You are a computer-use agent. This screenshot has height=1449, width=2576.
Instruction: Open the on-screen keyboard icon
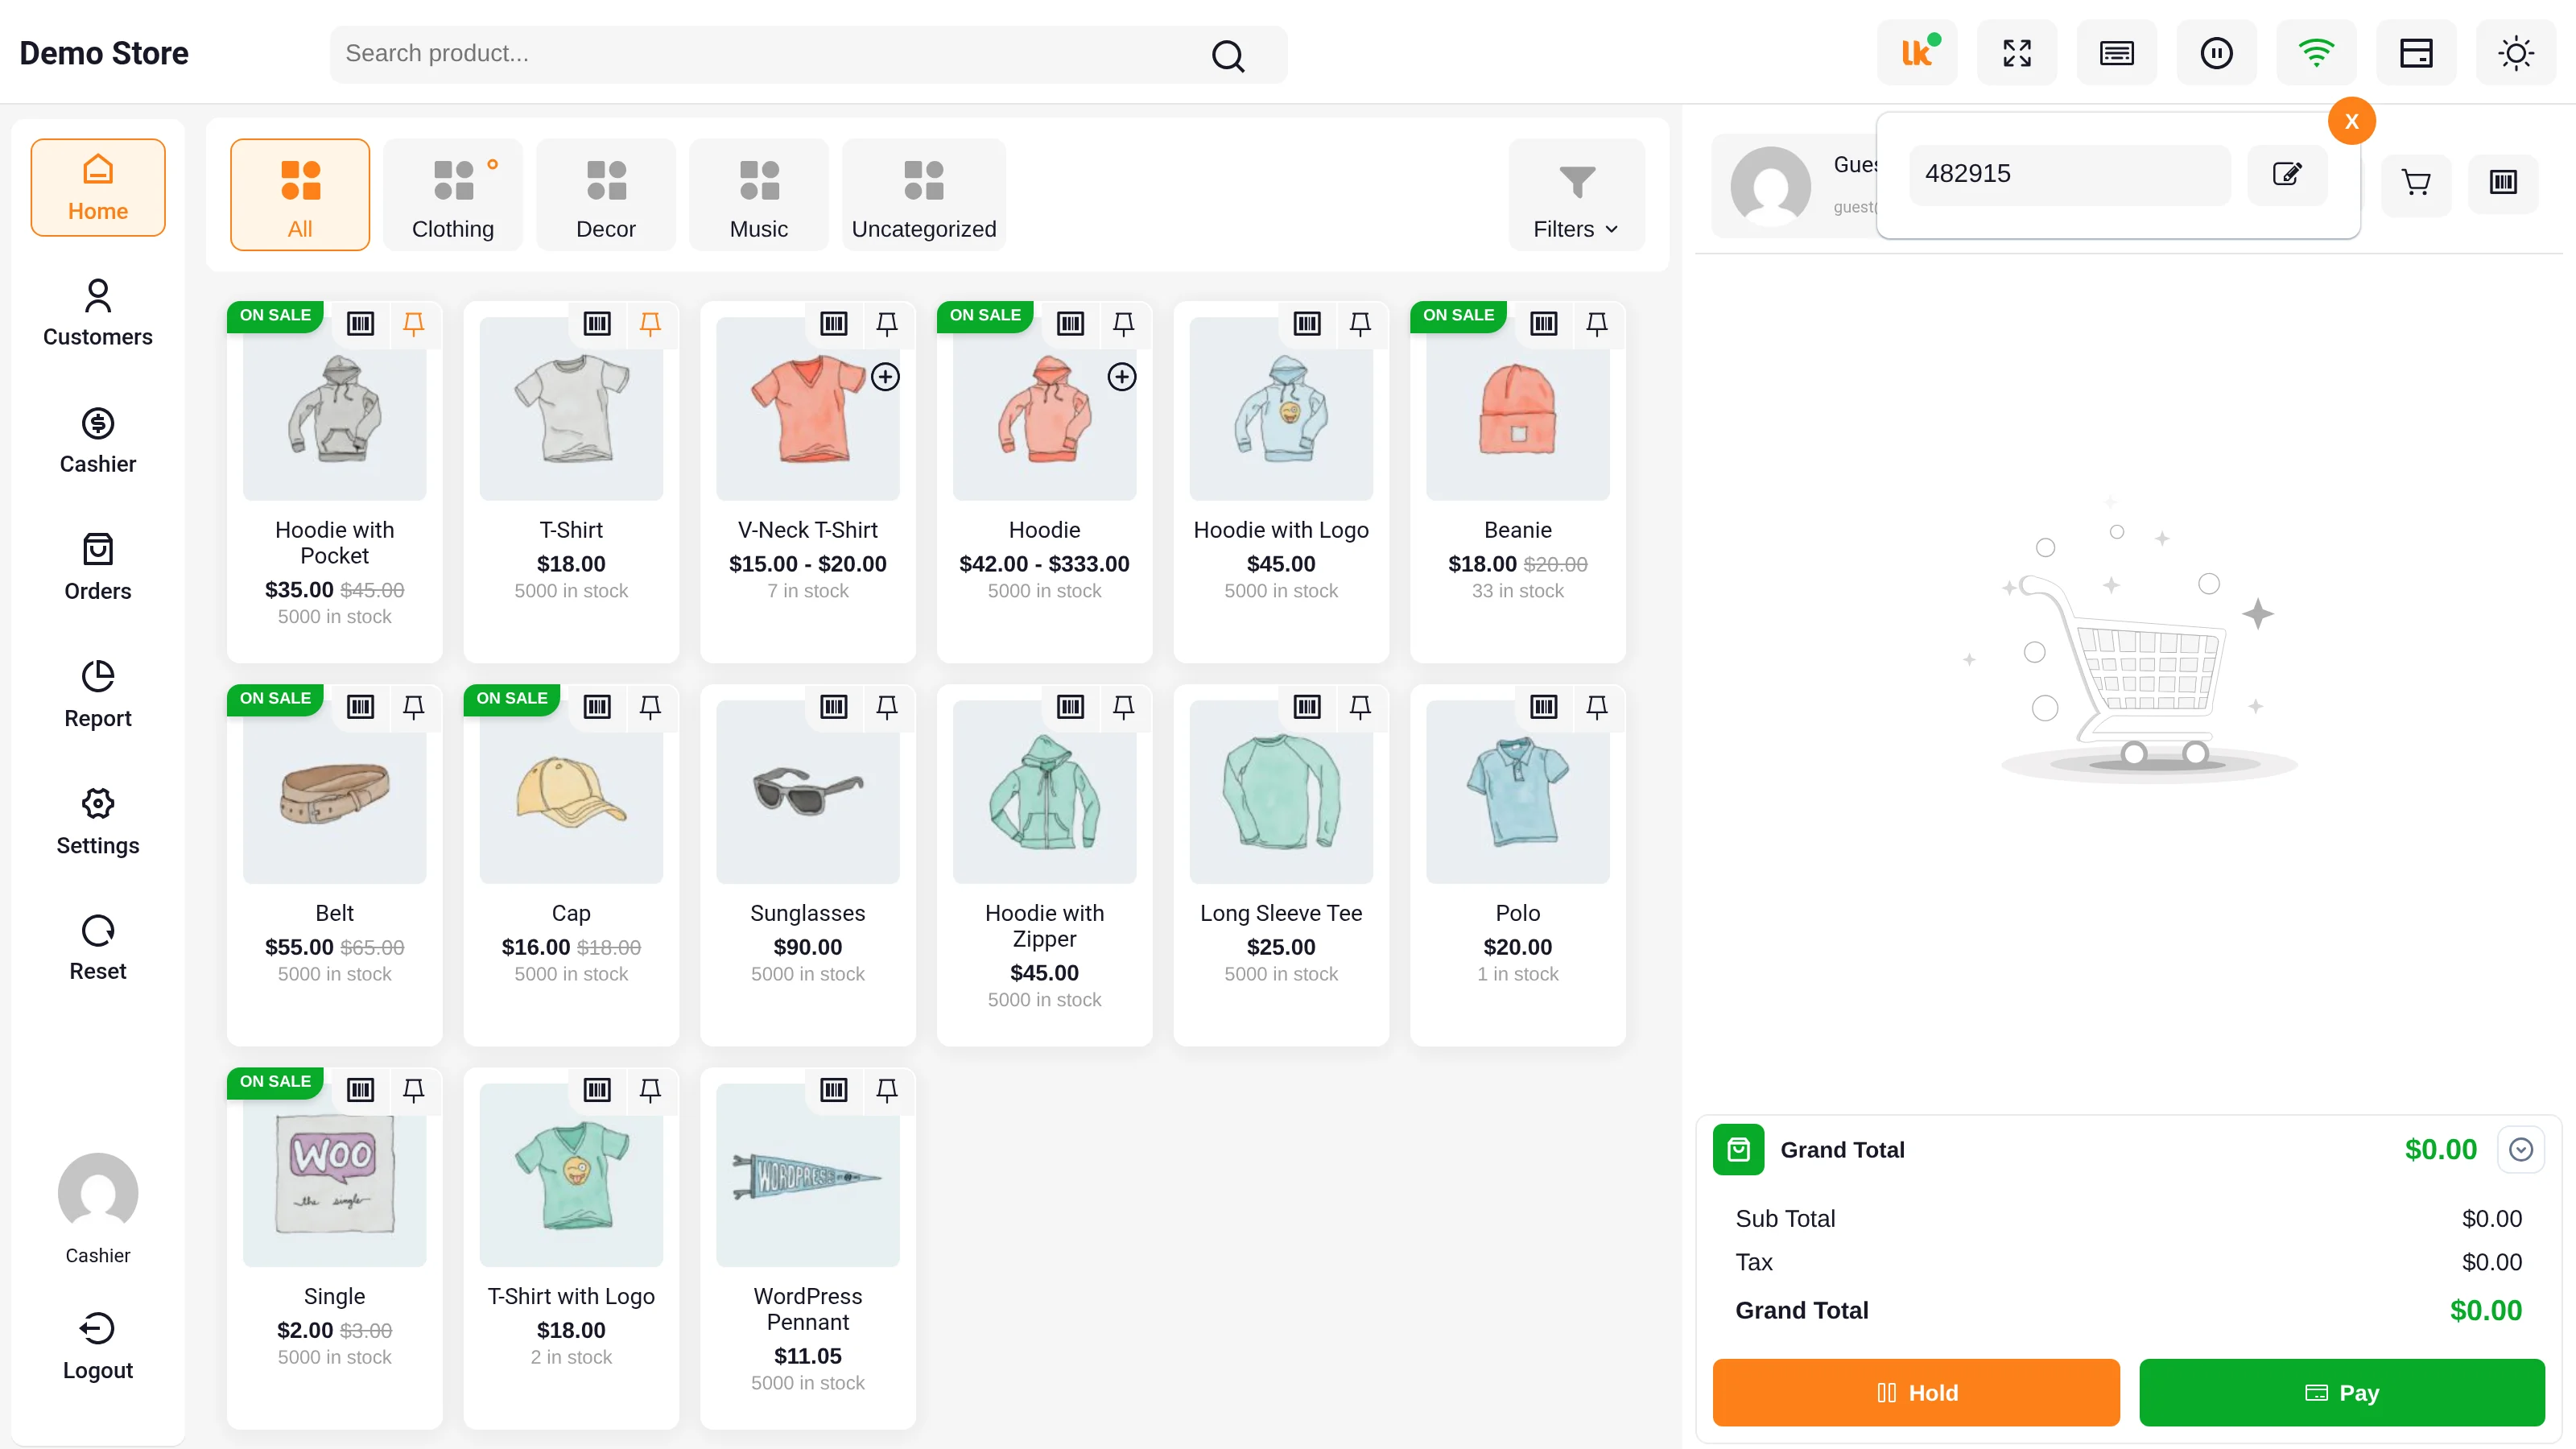(x=2117, y=53)
